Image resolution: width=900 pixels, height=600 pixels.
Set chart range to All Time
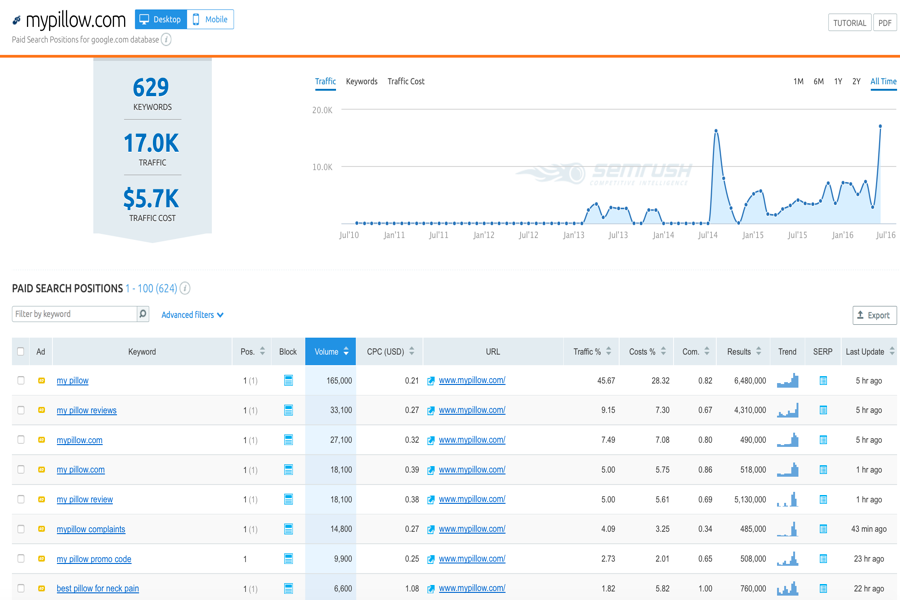click(883, 82)
